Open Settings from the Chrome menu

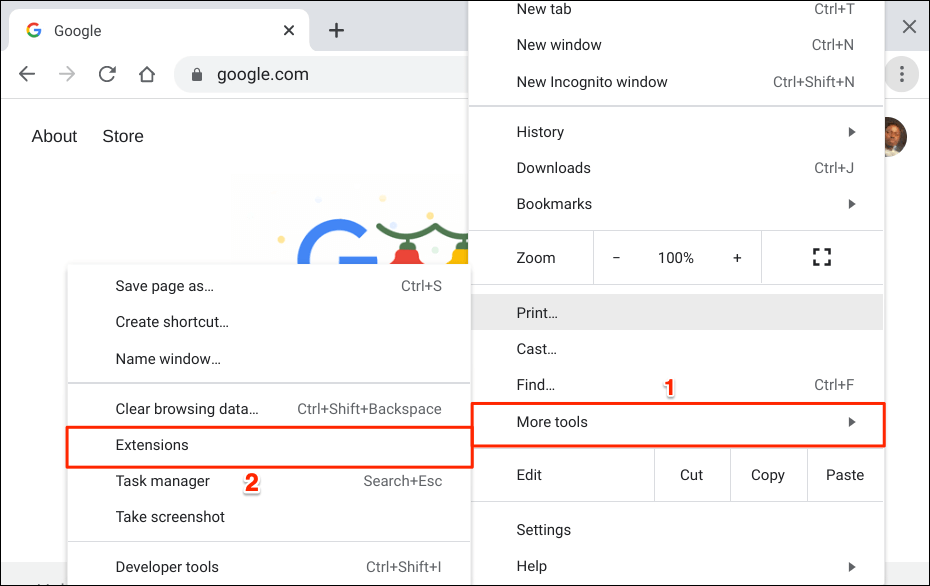(544, 530)
